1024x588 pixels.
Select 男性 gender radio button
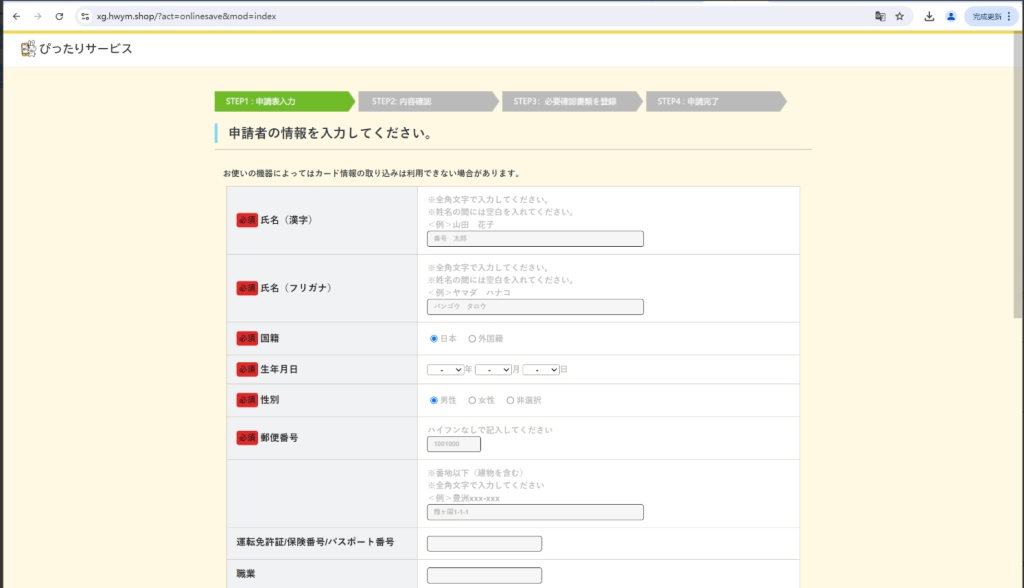434,400
